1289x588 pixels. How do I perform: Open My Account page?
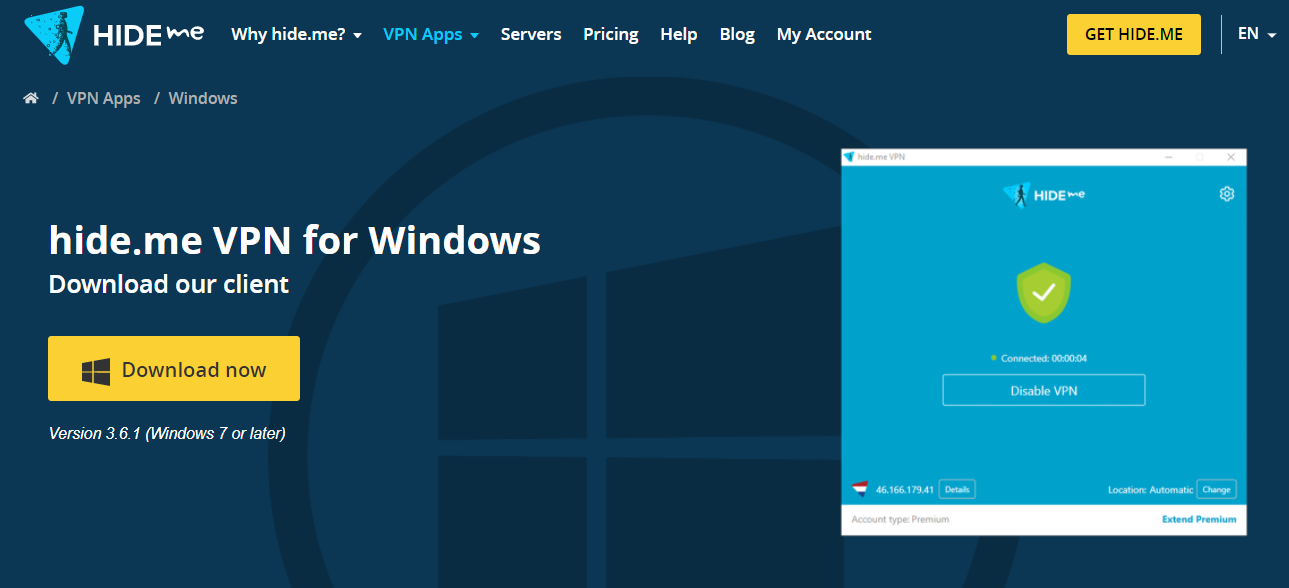coord(824,34)
